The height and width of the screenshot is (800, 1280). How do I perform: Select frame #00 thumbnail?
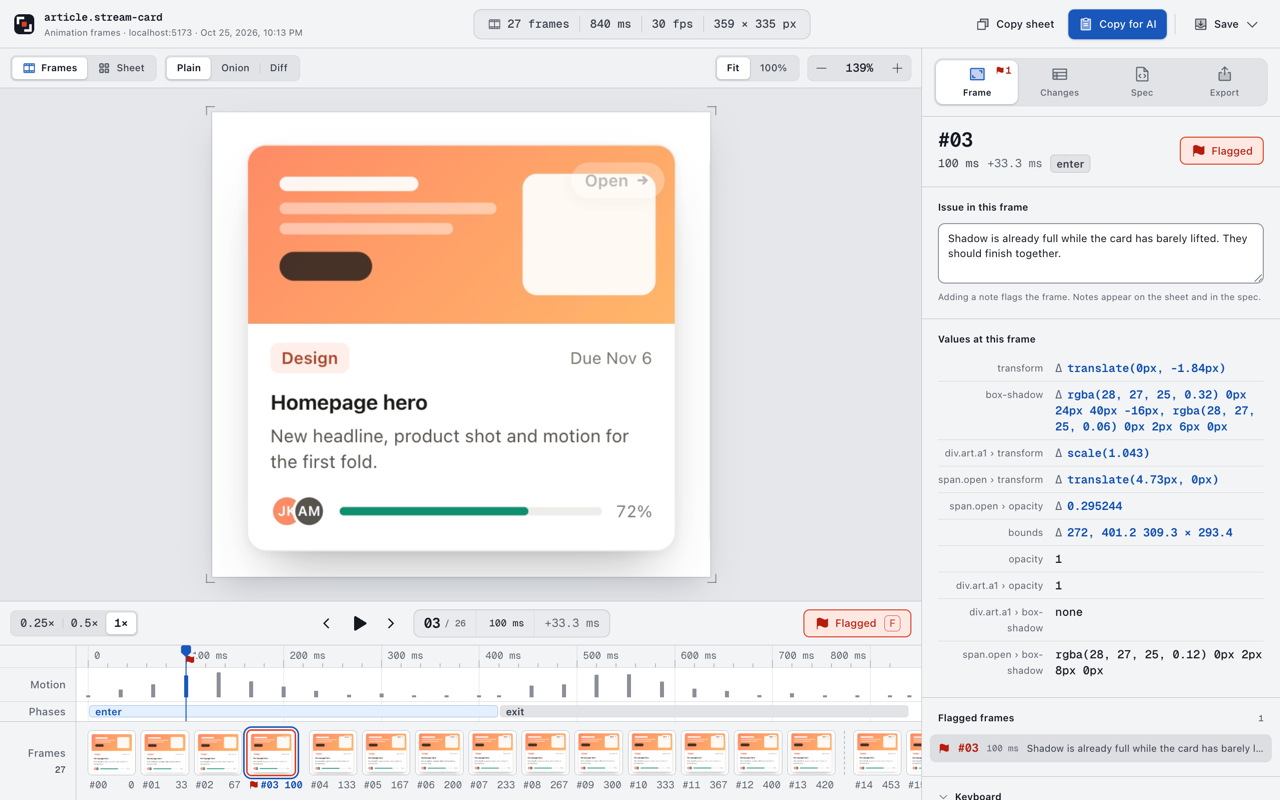coord(111,753)
